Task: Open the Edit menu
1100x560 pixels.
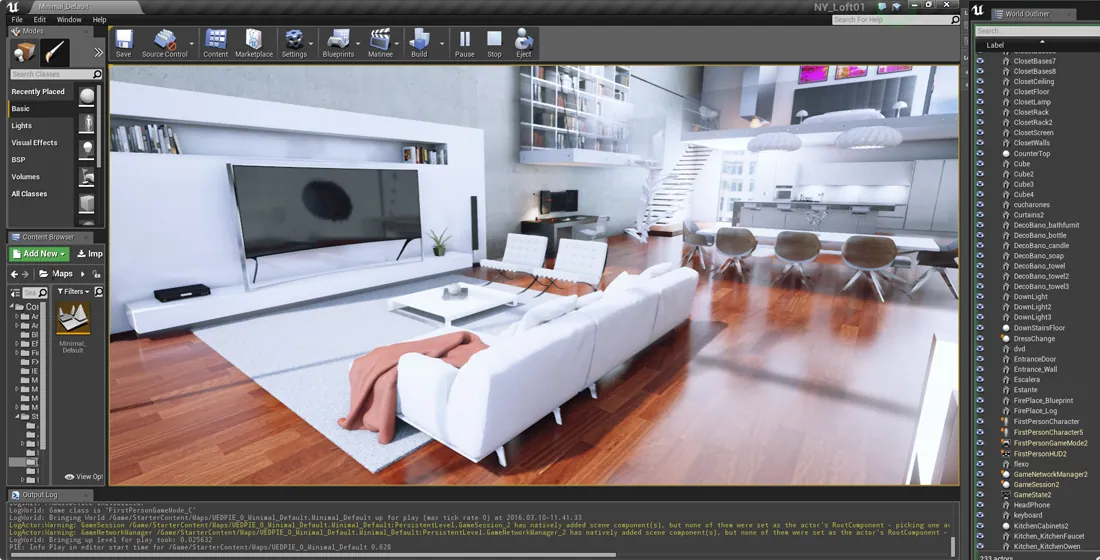Action: tap(40, 20)
